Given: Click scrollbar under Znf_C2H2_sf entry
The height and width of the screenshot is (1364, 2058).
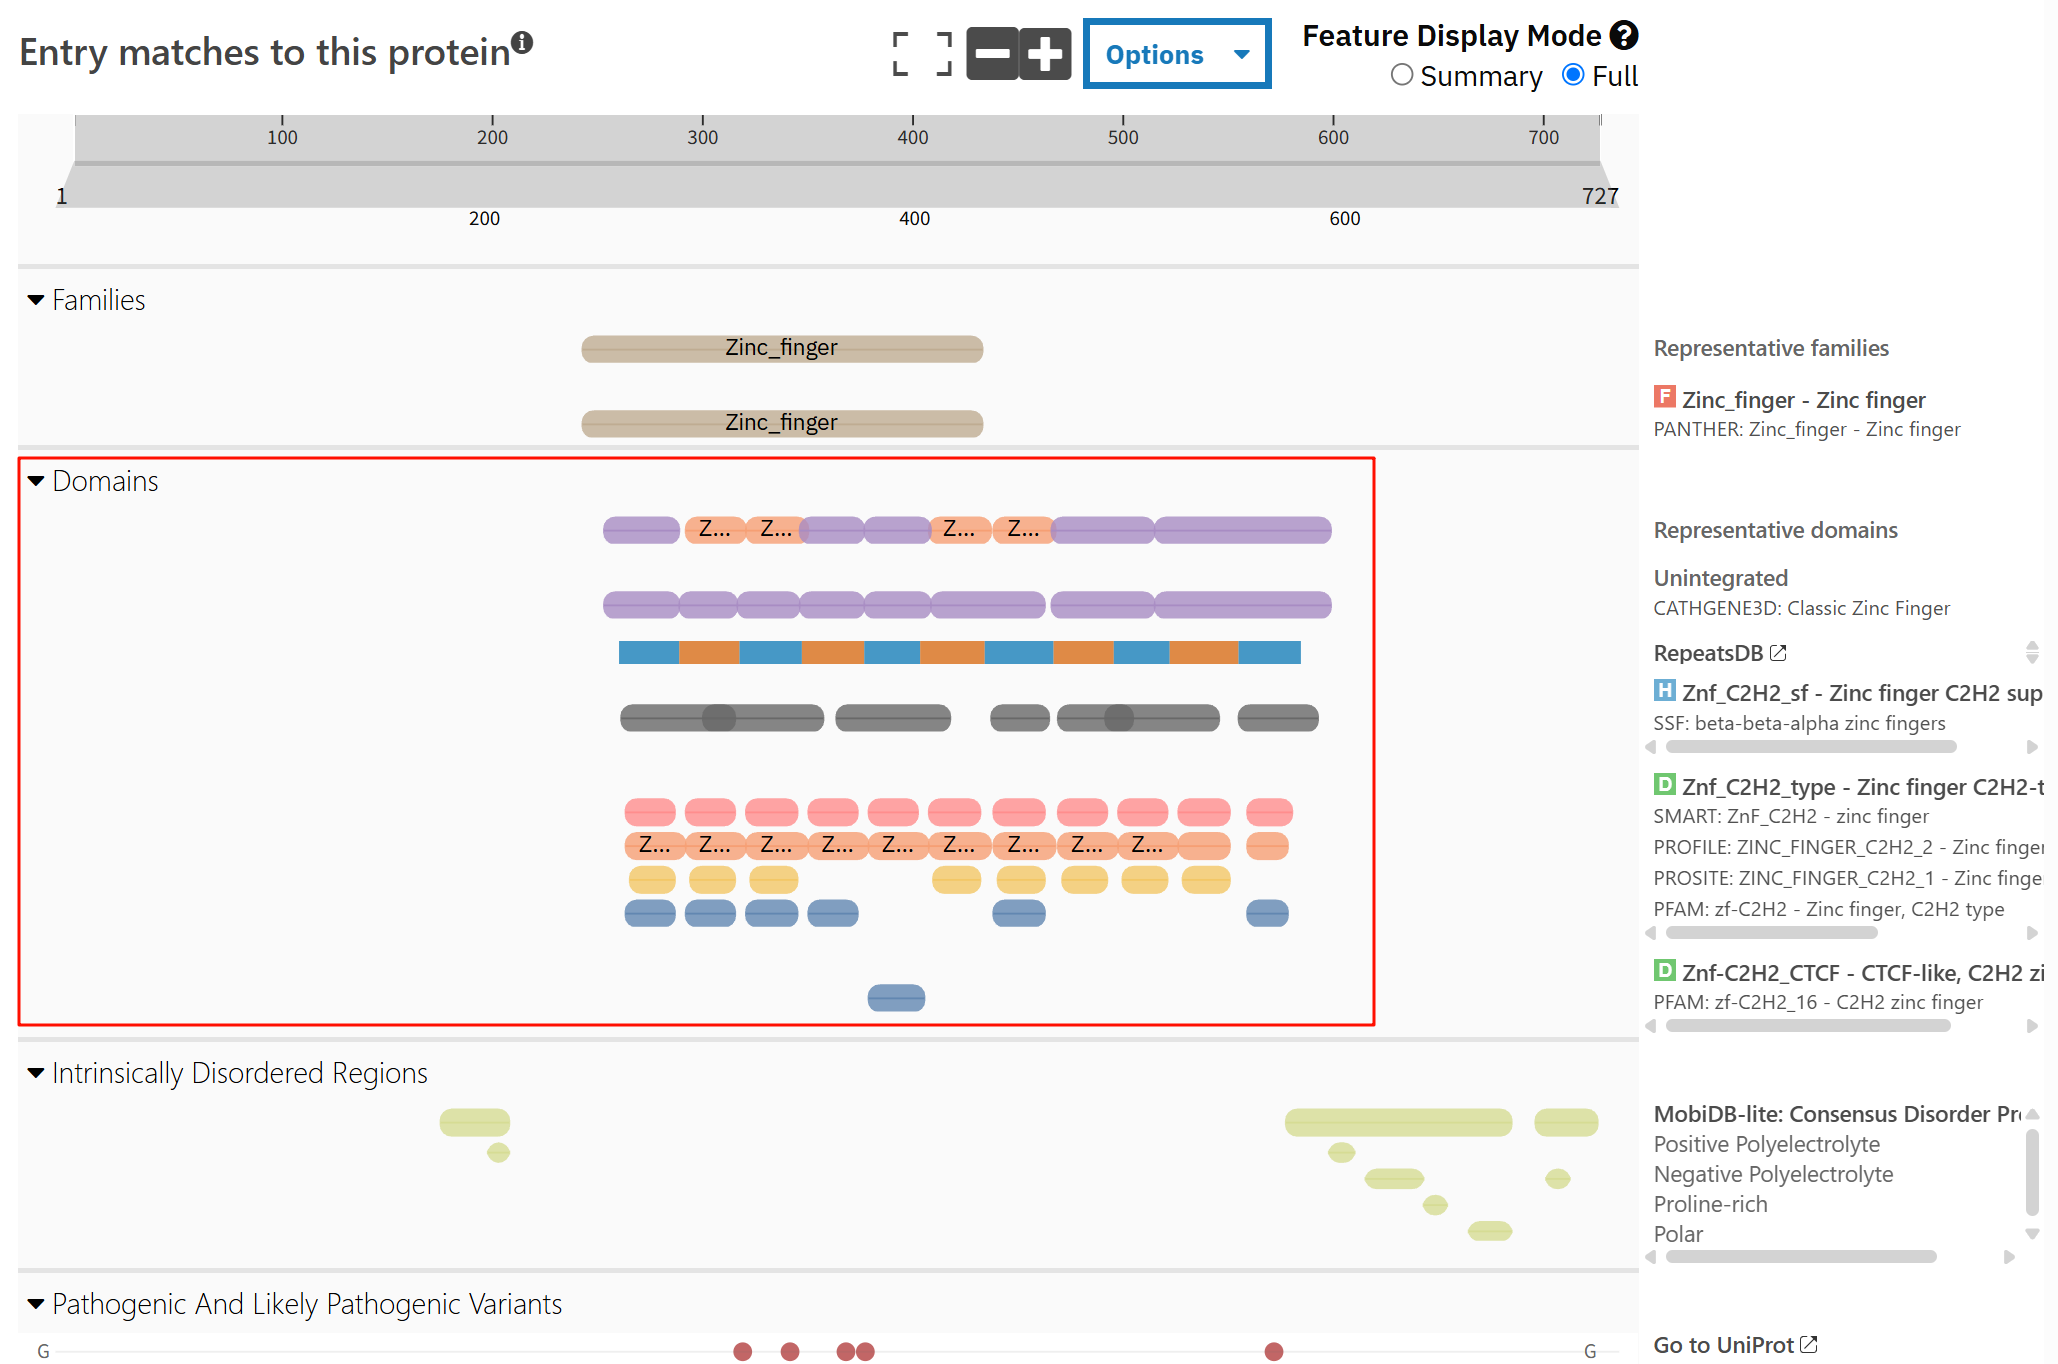Looking at the screenshot, I should [x=1810, y=747].
